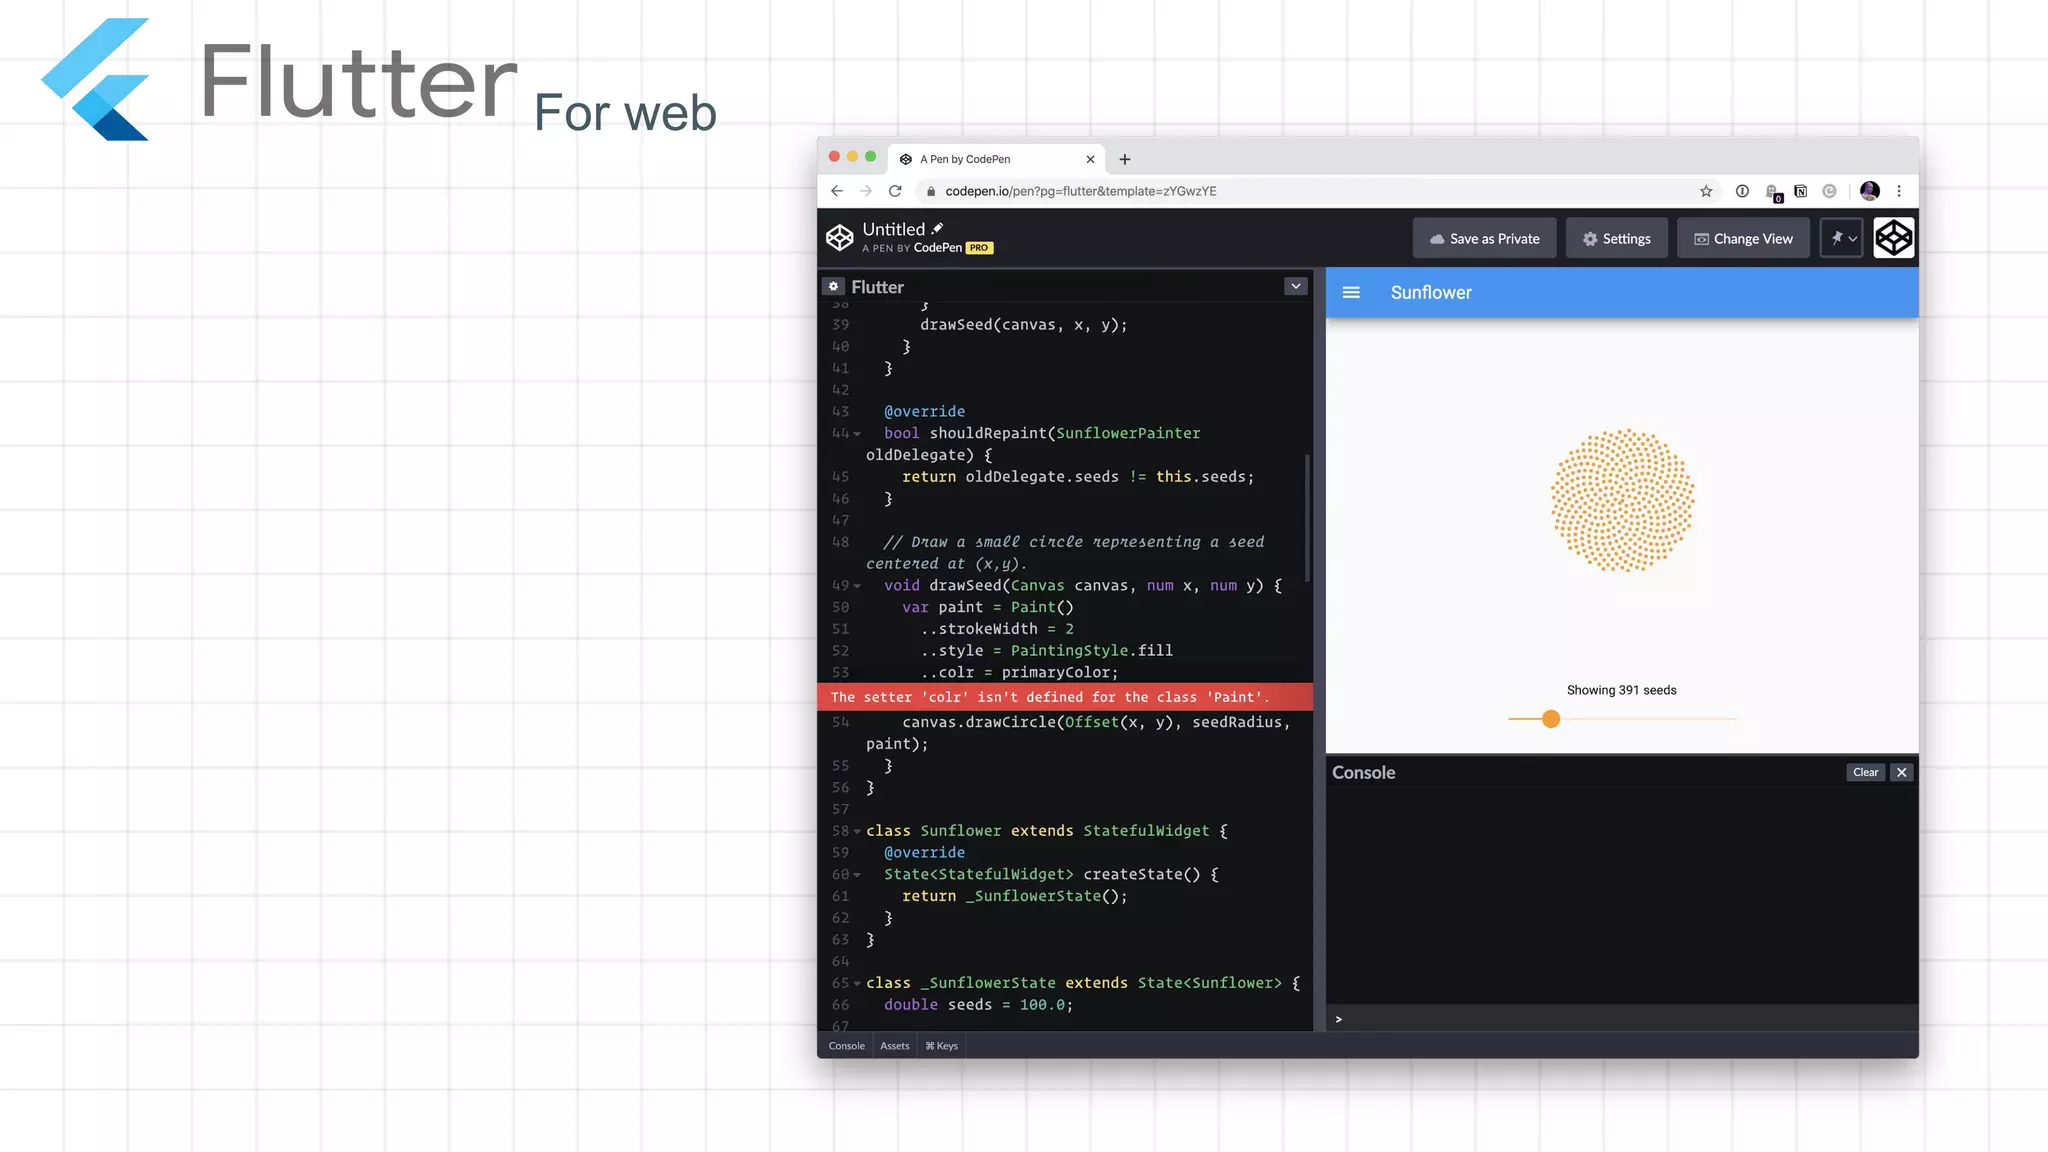Collapse code fold at line 58
Viewport: 2048px width, 1152px height.
pyautogui.click(x=857, y=832)
